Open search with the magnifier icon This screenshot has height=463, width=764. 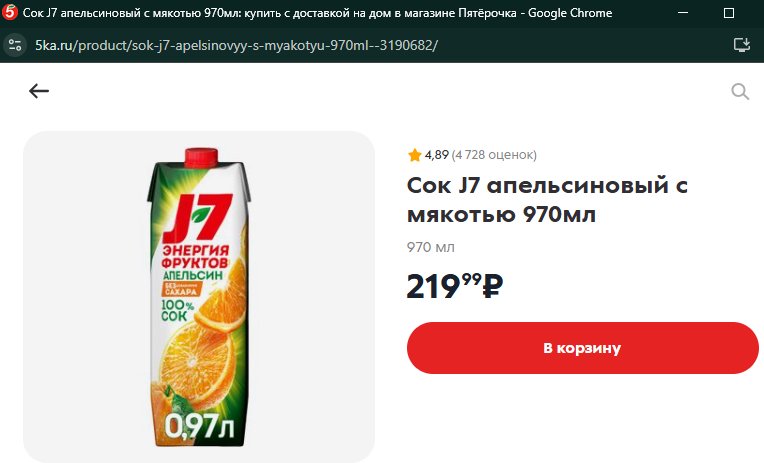[x=740, y=91]
